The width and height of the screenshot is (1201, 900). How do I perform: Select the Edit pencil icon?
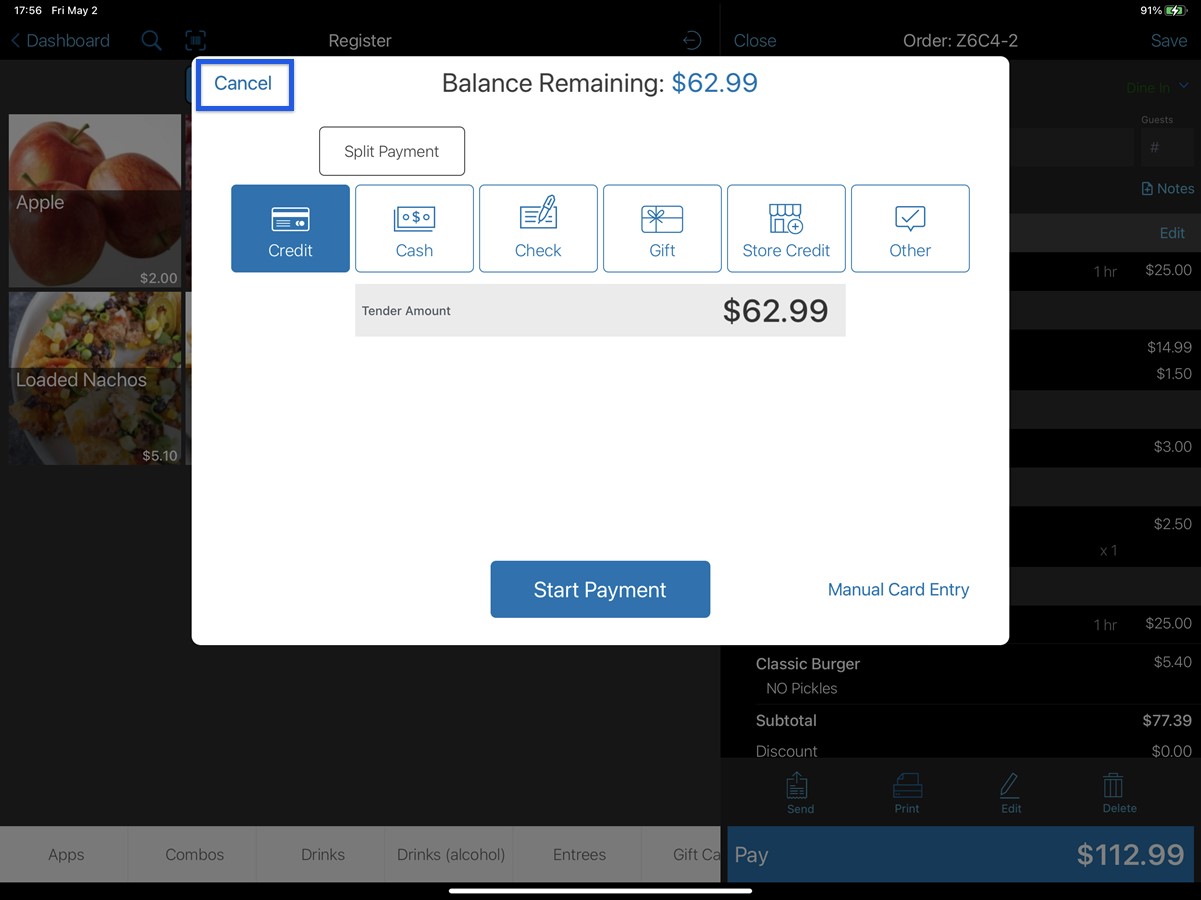click(1009, 788)
